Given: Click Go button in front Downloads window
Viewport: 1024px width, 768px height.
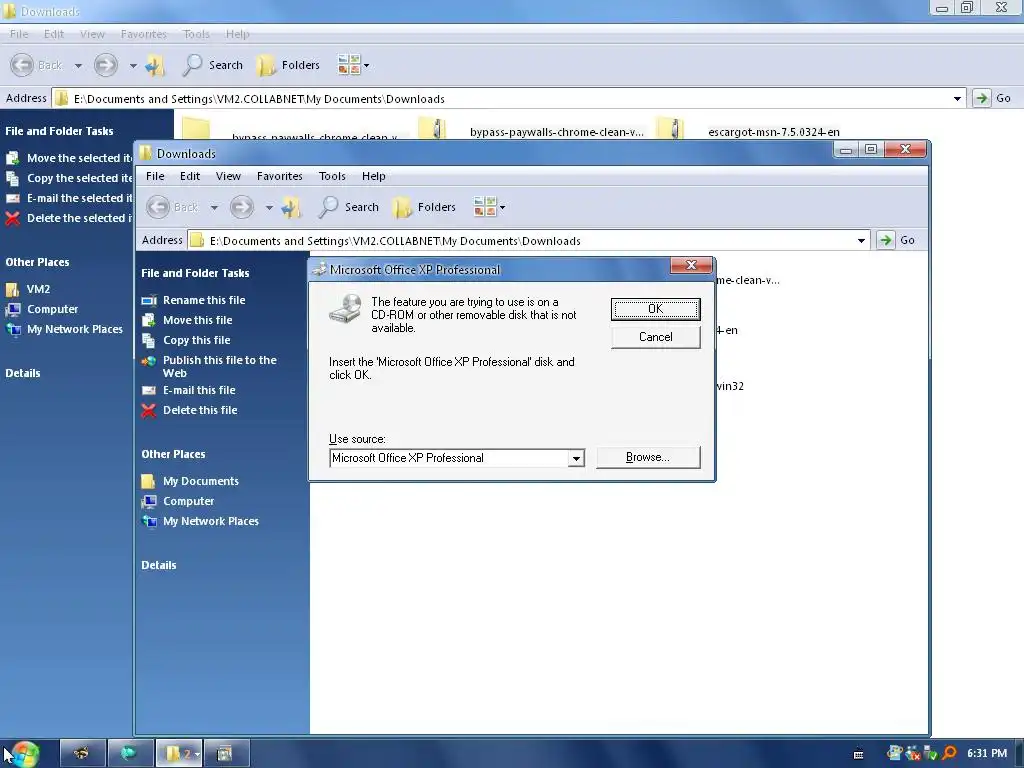Looking at the screenshot, I should pyautogui.click(x=897, y=240).
